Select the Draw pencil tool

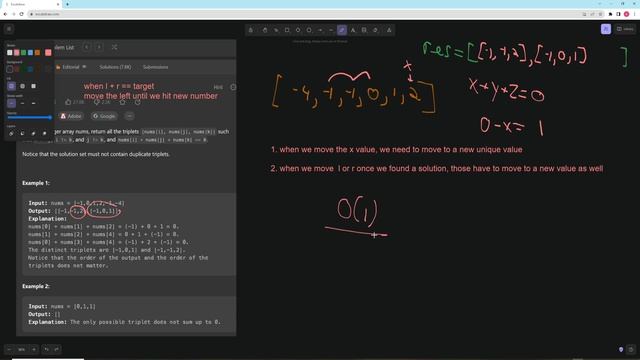[342, 30]
